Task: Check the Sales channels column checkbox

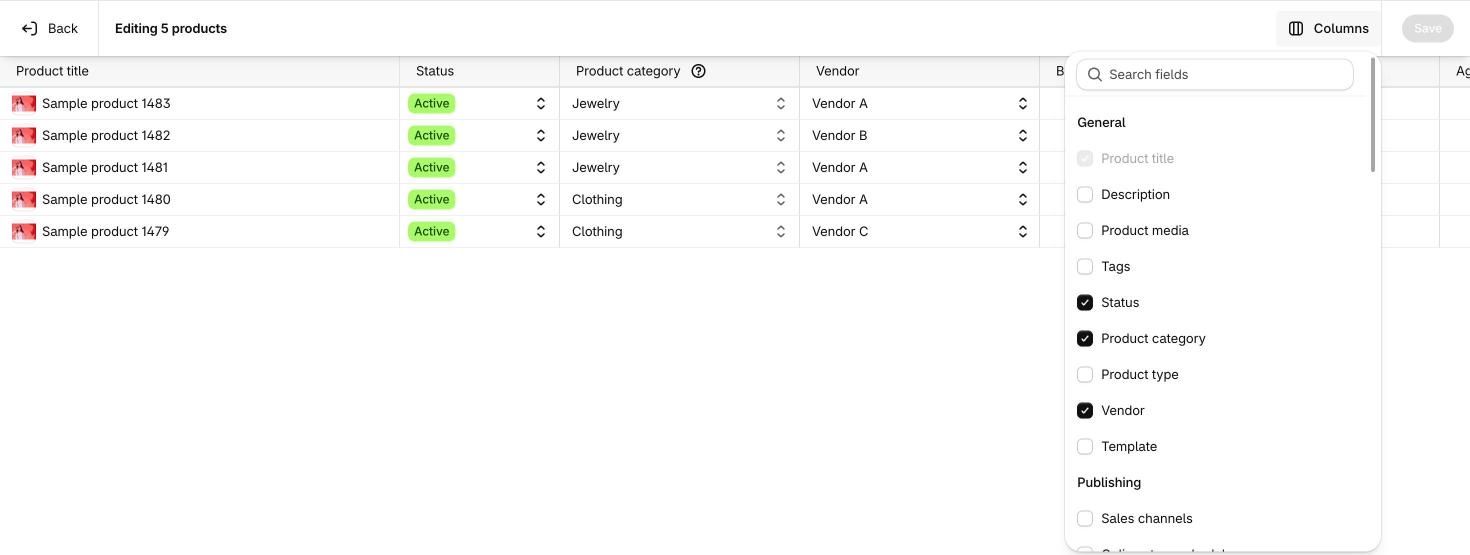Action: (1085, 518)
